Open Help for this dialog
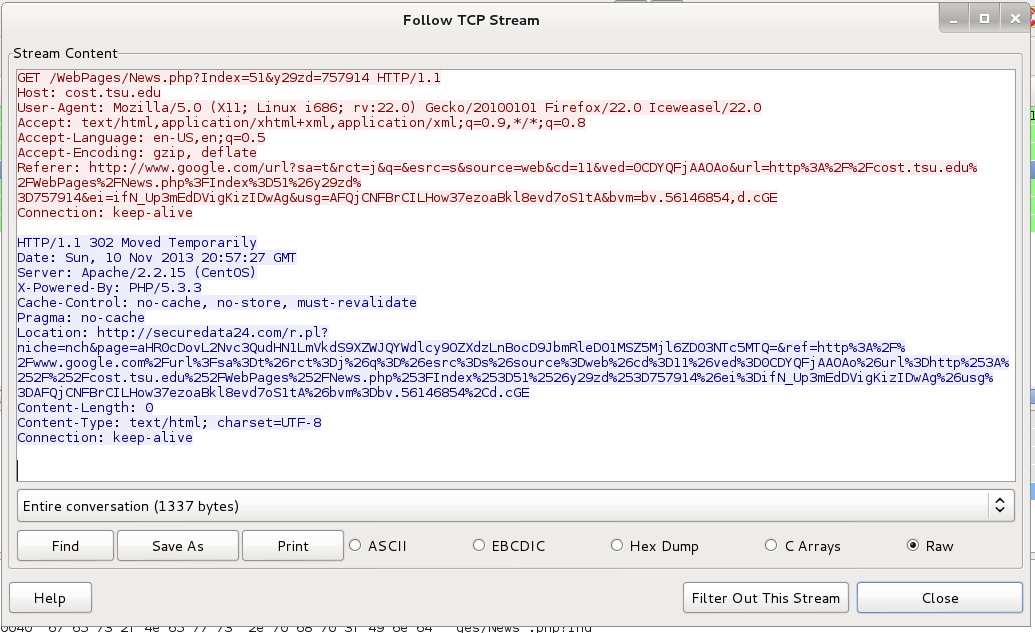Image resolution: width=1035 pixels, height=633 pixels. [x=50, y=598]
